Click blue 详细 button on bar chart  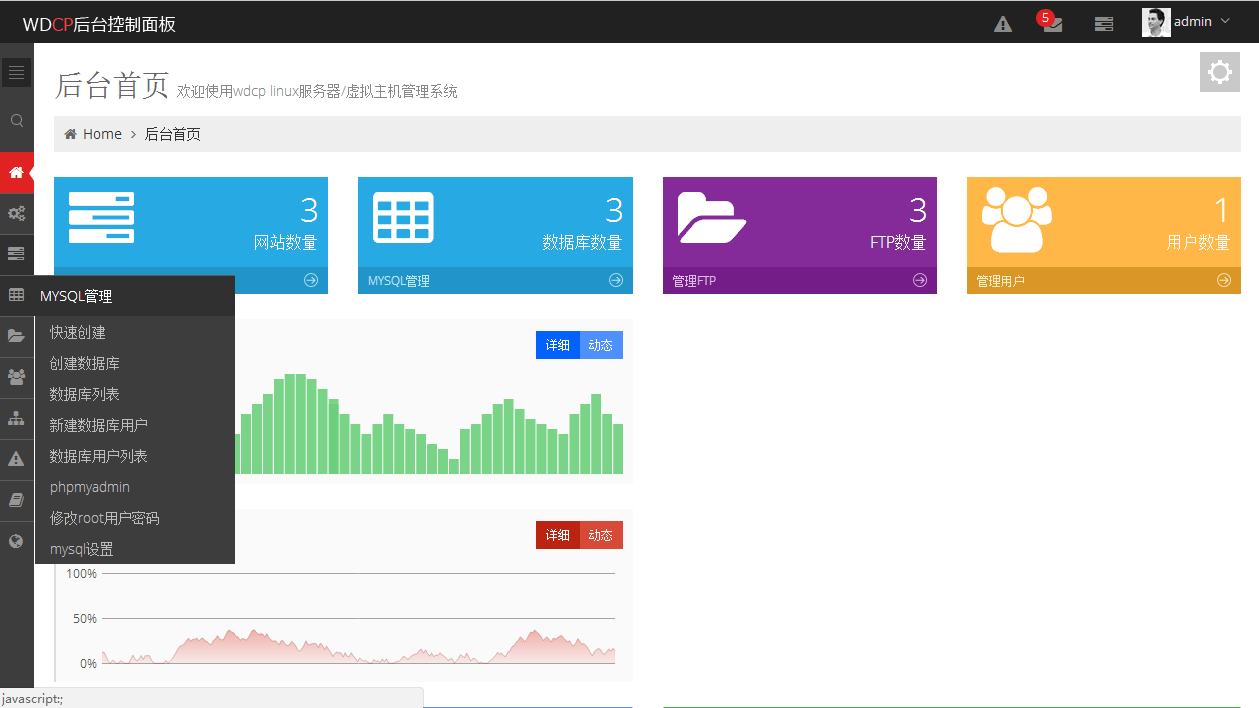coord(558,345)
